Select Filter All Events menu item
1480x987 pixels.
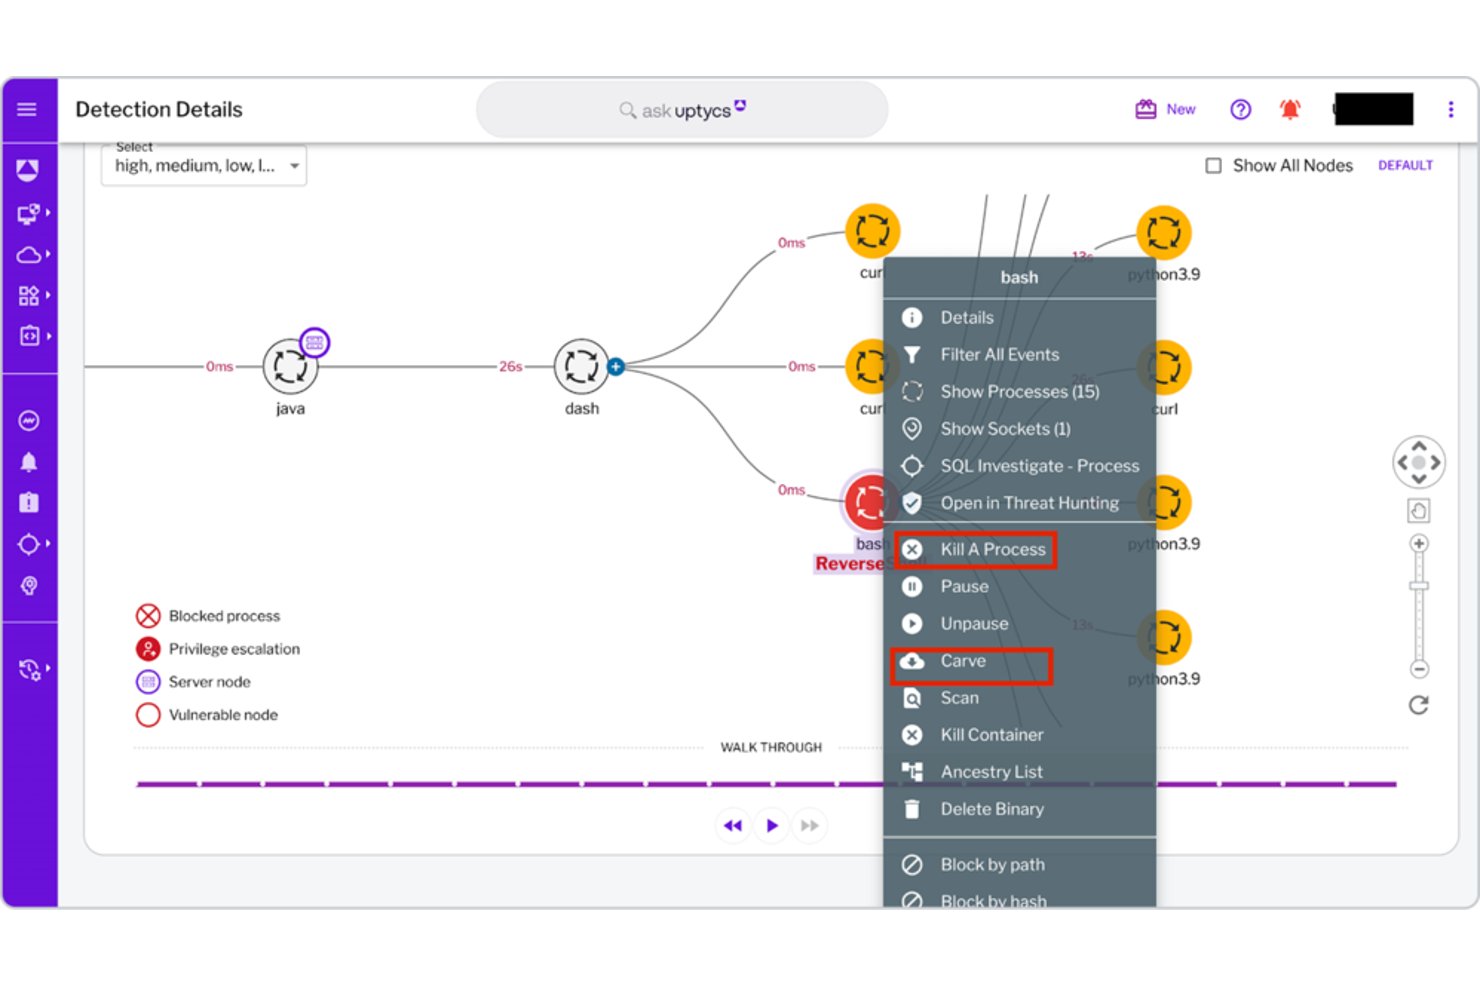(1020, 354)
